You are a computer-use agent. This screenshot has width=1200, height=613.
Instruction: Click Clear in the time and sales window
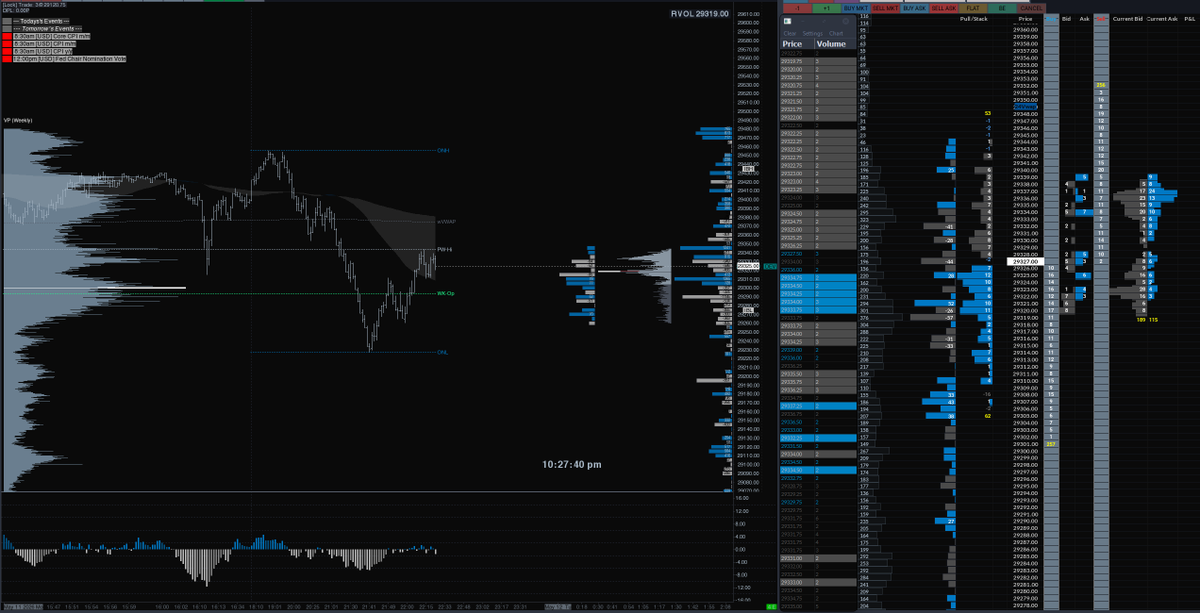coord(790,33)
